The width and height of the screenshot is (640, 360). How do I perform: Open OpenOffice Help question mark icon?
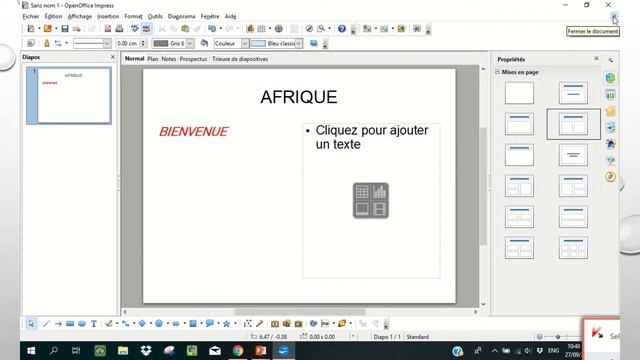(342, 29)
